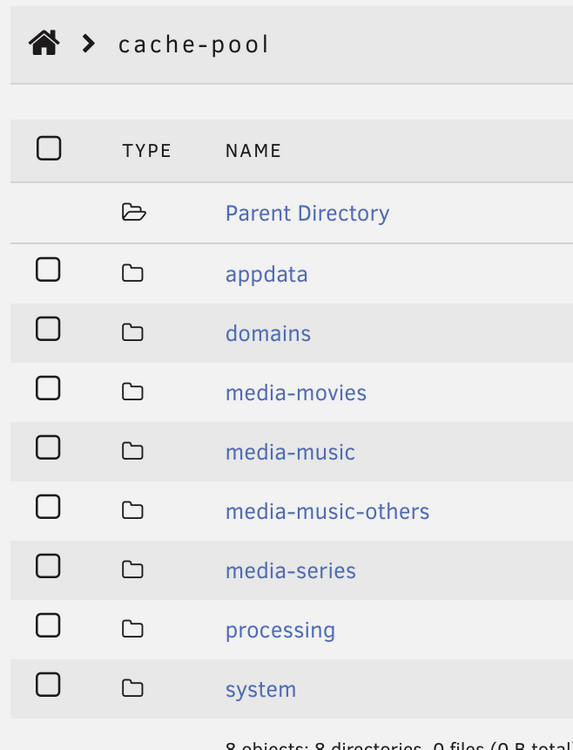Click the breadcrumb chevron arrow
This screenshot has width=573, height=750.
pyautogui.click(x=88, y=44)
